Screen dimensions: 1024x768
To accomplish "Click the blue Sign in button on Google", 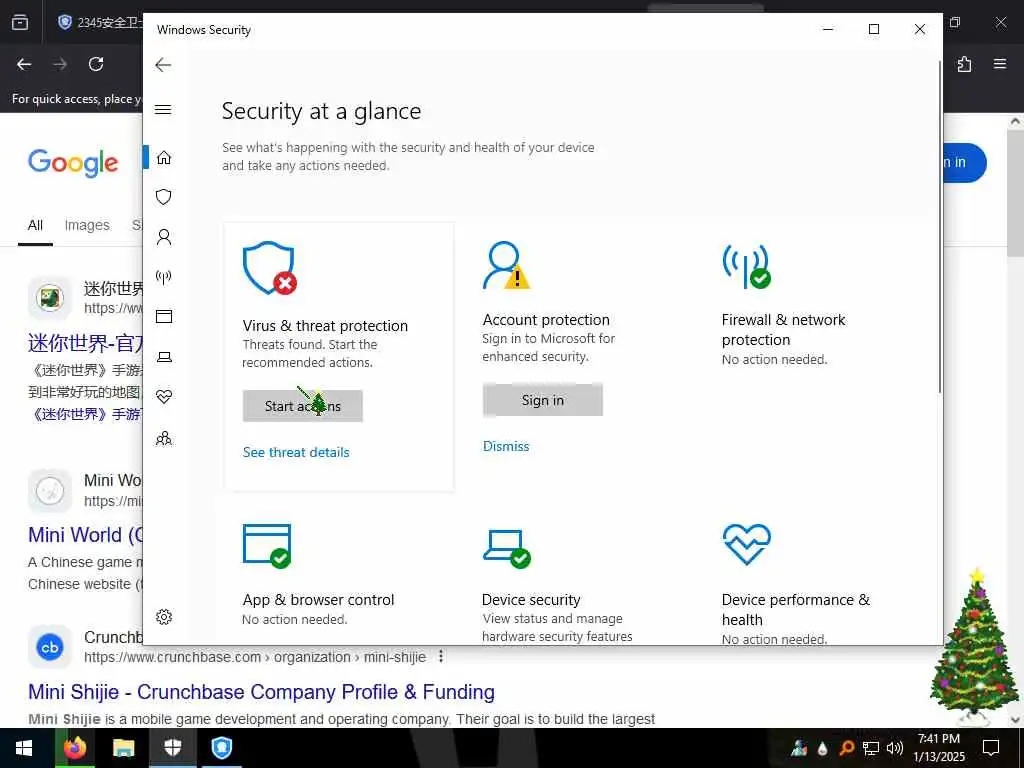I will point(964,163).
